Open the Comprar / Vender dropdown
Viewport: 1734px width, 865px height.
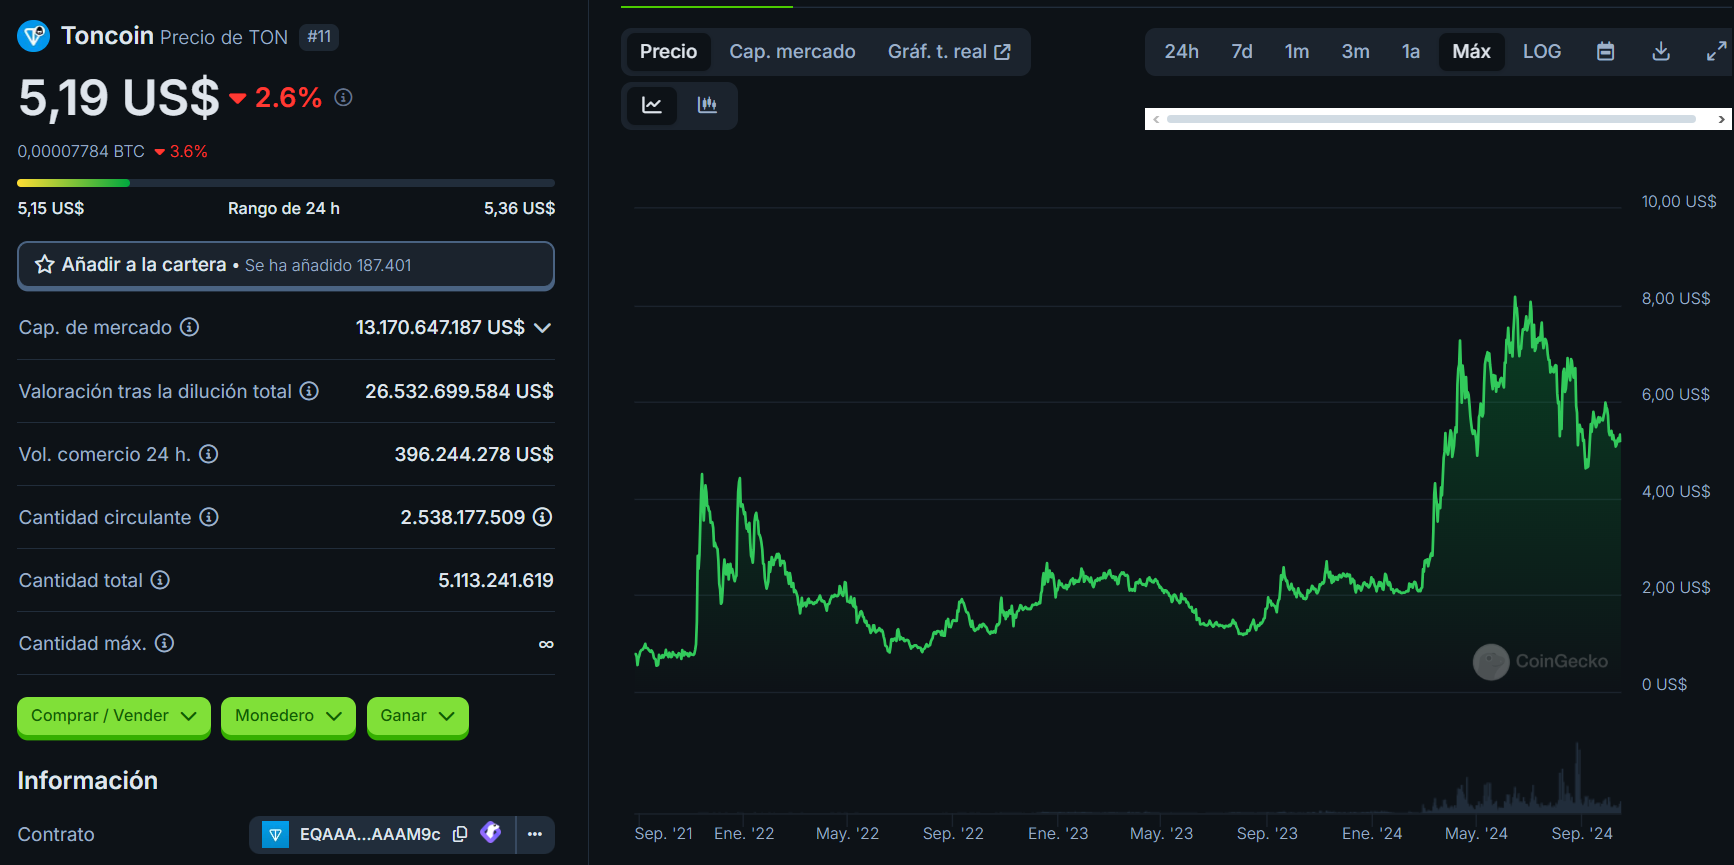tap(114, 716)
